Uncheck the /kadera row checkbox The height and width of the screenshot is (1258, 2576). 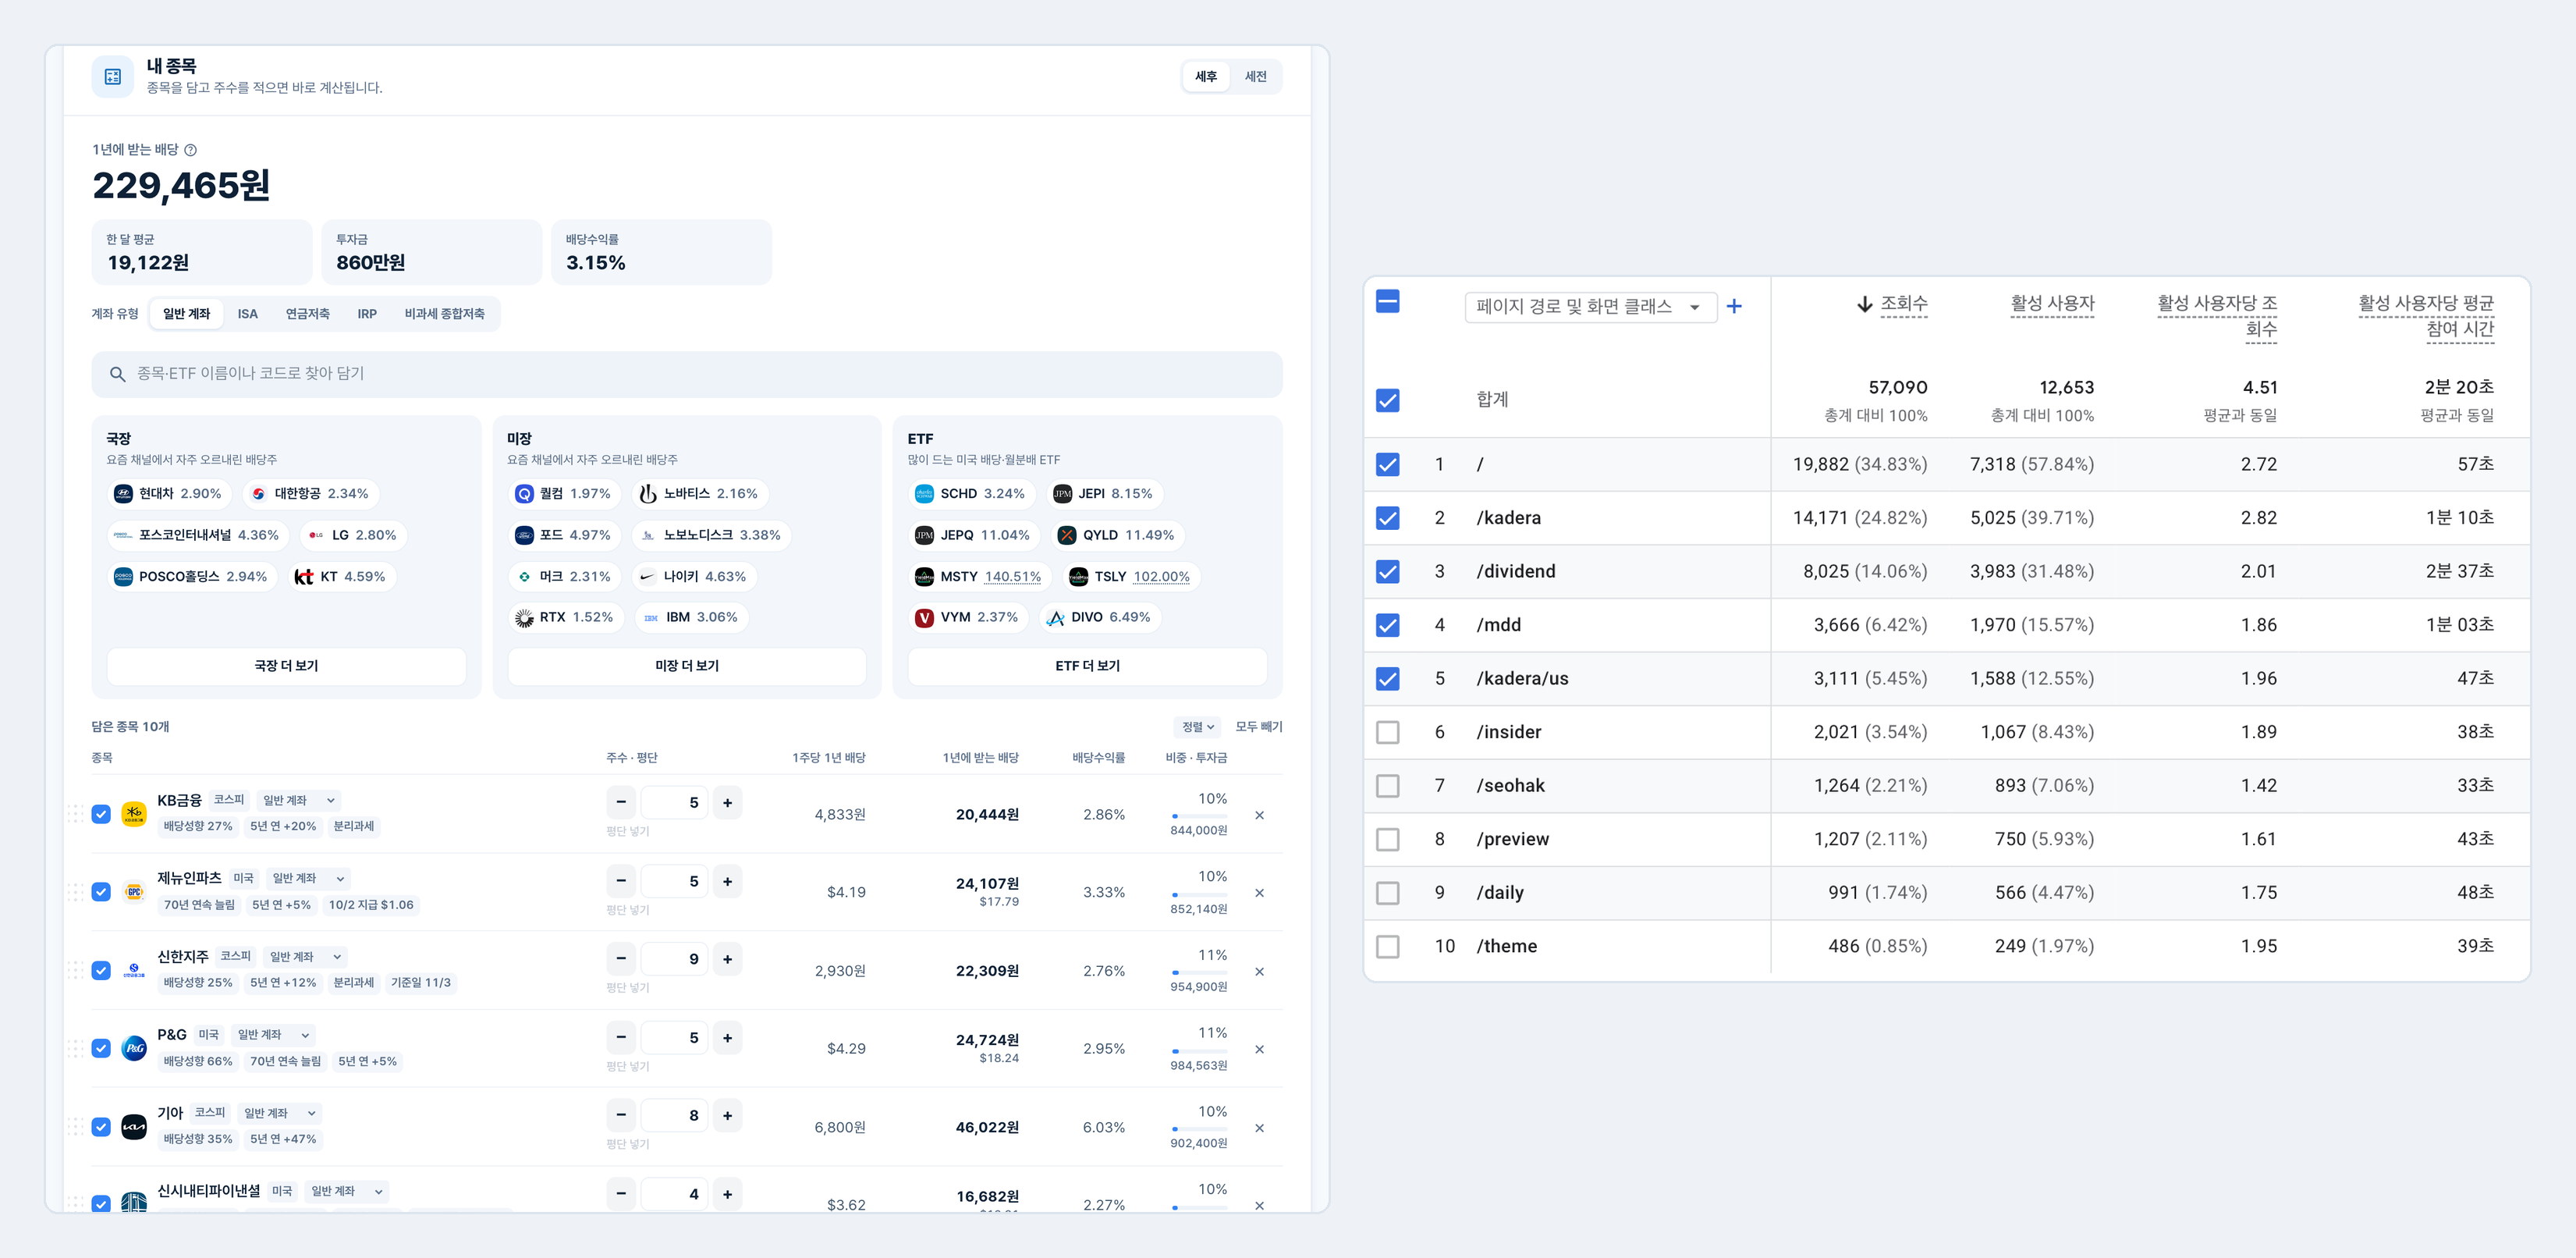tap(1387, 518)
